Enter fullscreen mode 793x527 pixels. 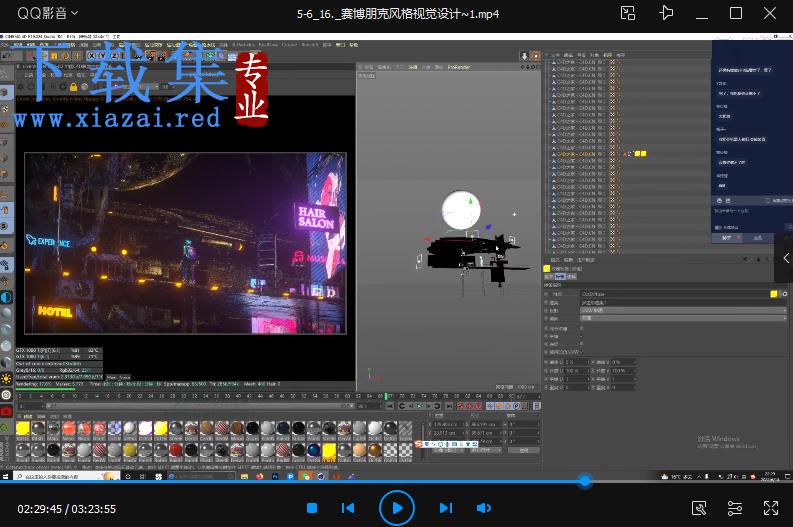[x=771, y=508]
